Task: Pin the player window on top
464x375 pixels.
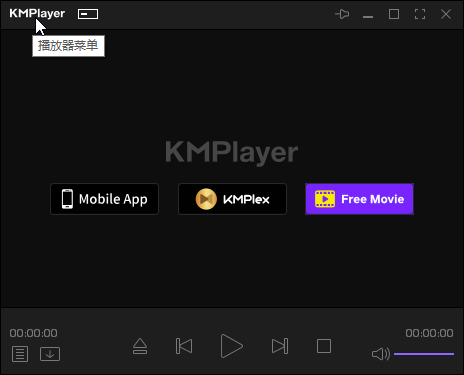Action: pyautogui.click(x=342, y=14)
